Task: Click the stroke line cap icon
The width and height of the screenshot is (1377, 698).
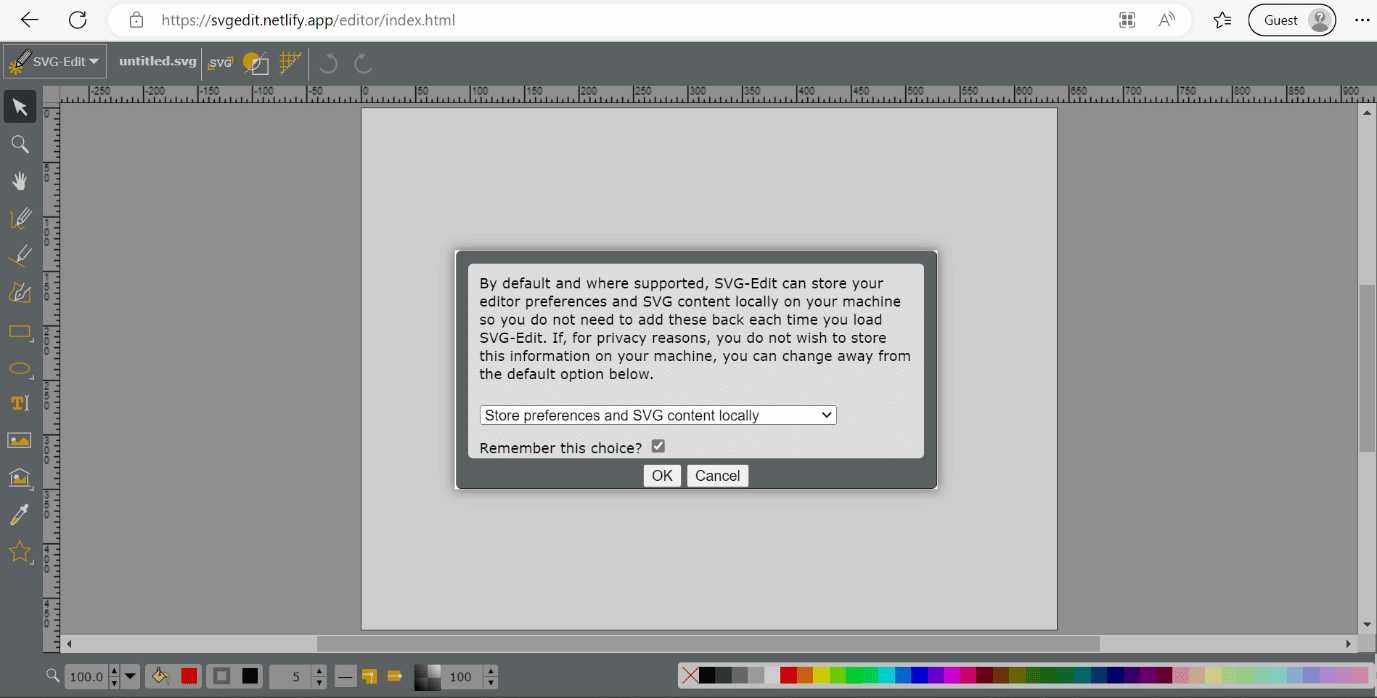Action: point(394,676)
